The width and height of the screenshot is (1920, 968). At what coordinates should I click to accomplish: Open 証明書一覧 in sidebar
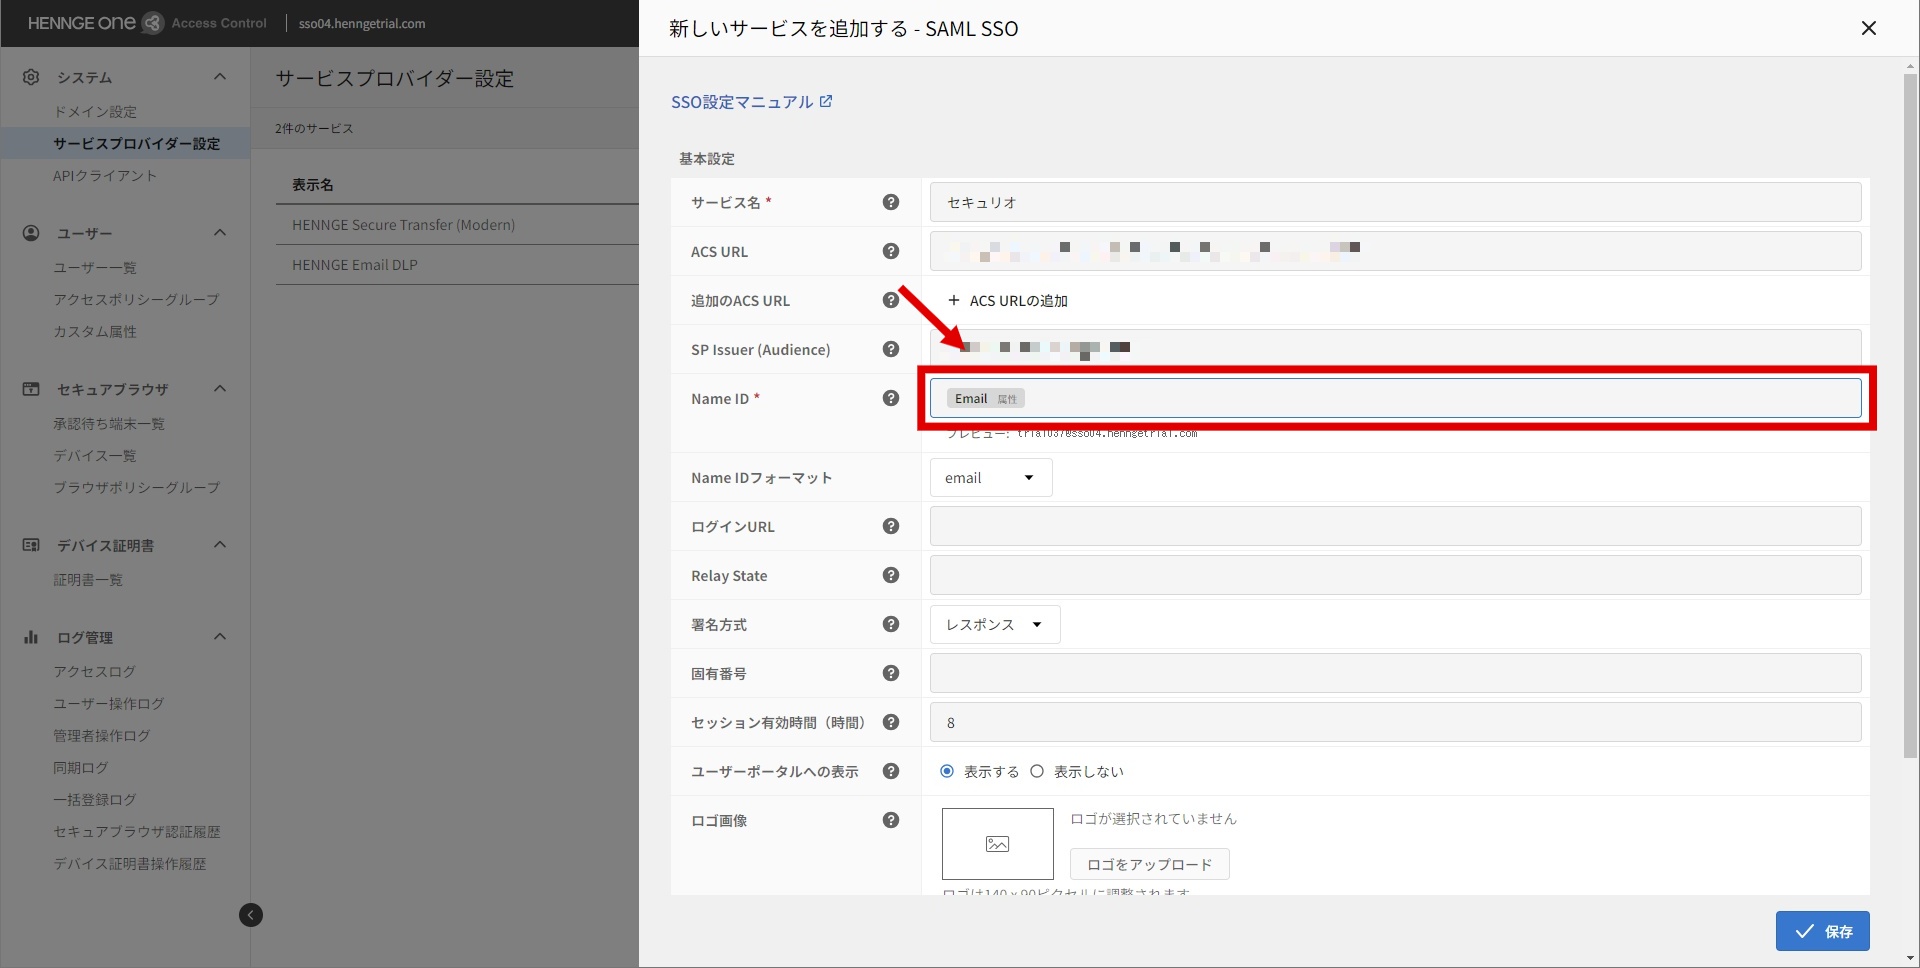[88, 580]
